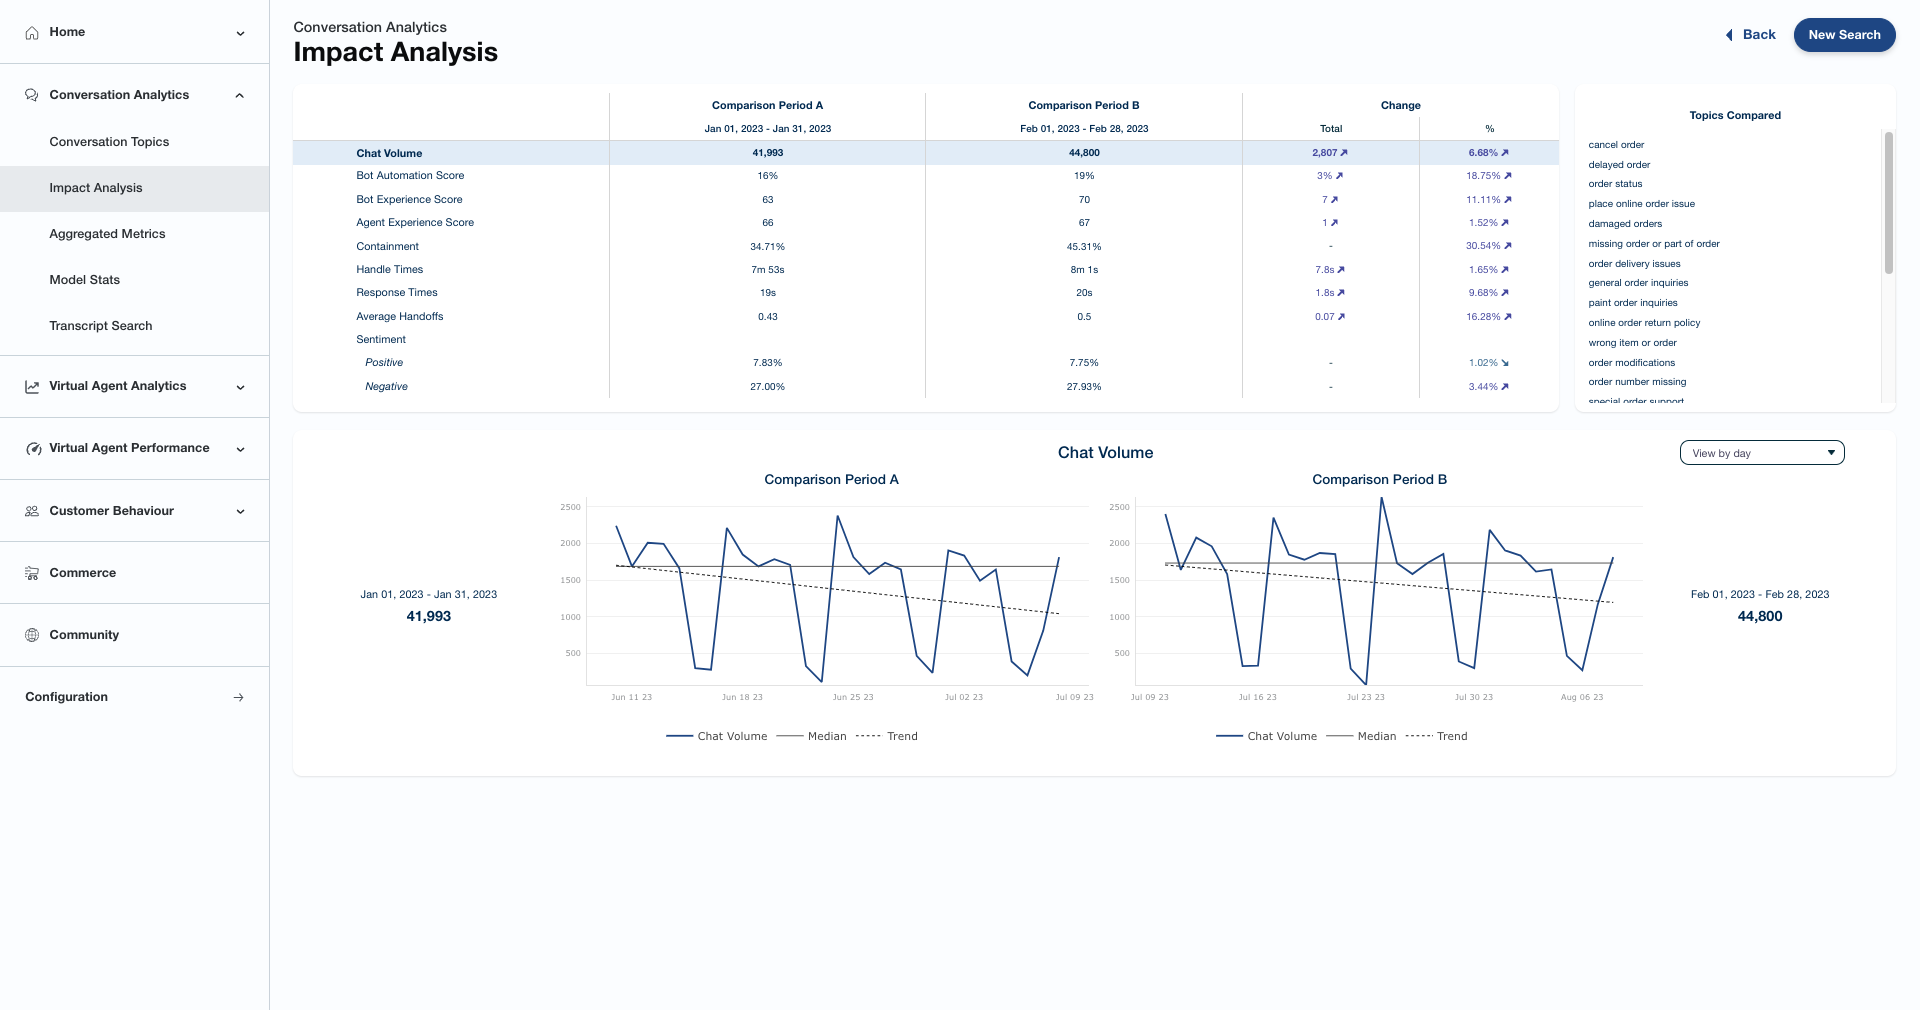Expand the Home menu chevron

point(240,34)
